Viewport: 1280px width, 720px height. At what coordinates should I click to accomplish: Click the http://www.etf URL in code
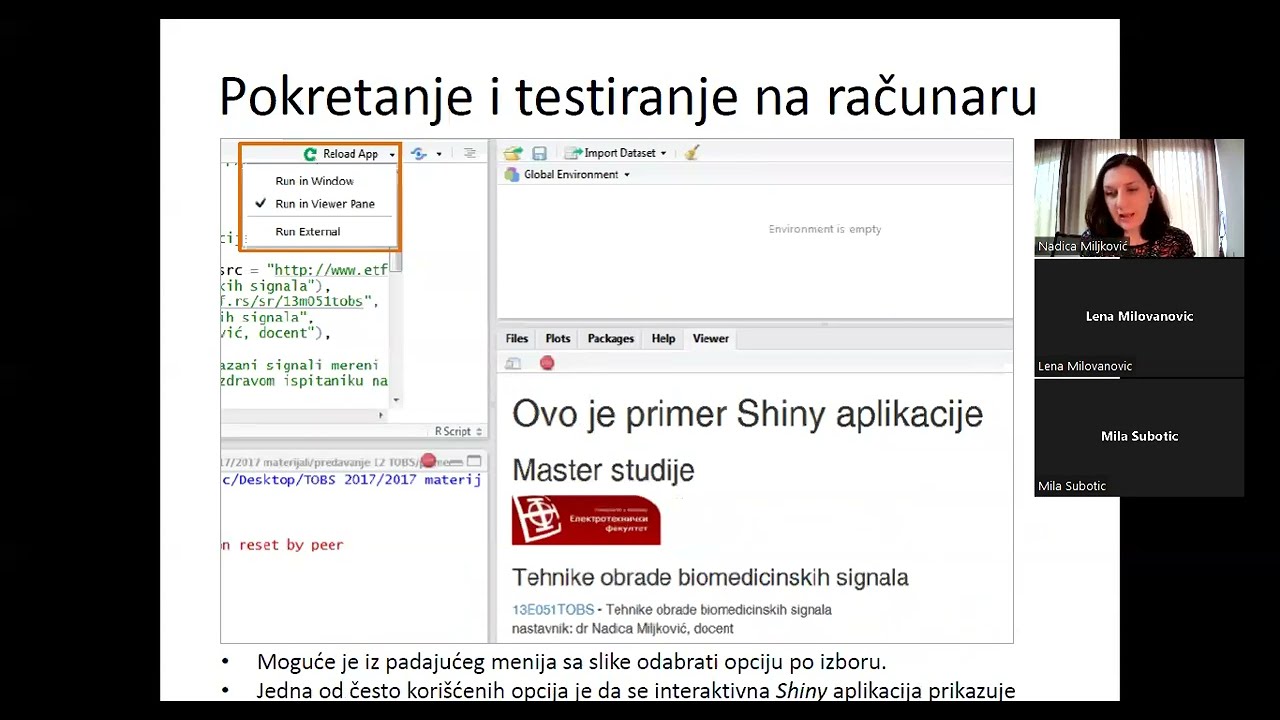pos(330,270)
